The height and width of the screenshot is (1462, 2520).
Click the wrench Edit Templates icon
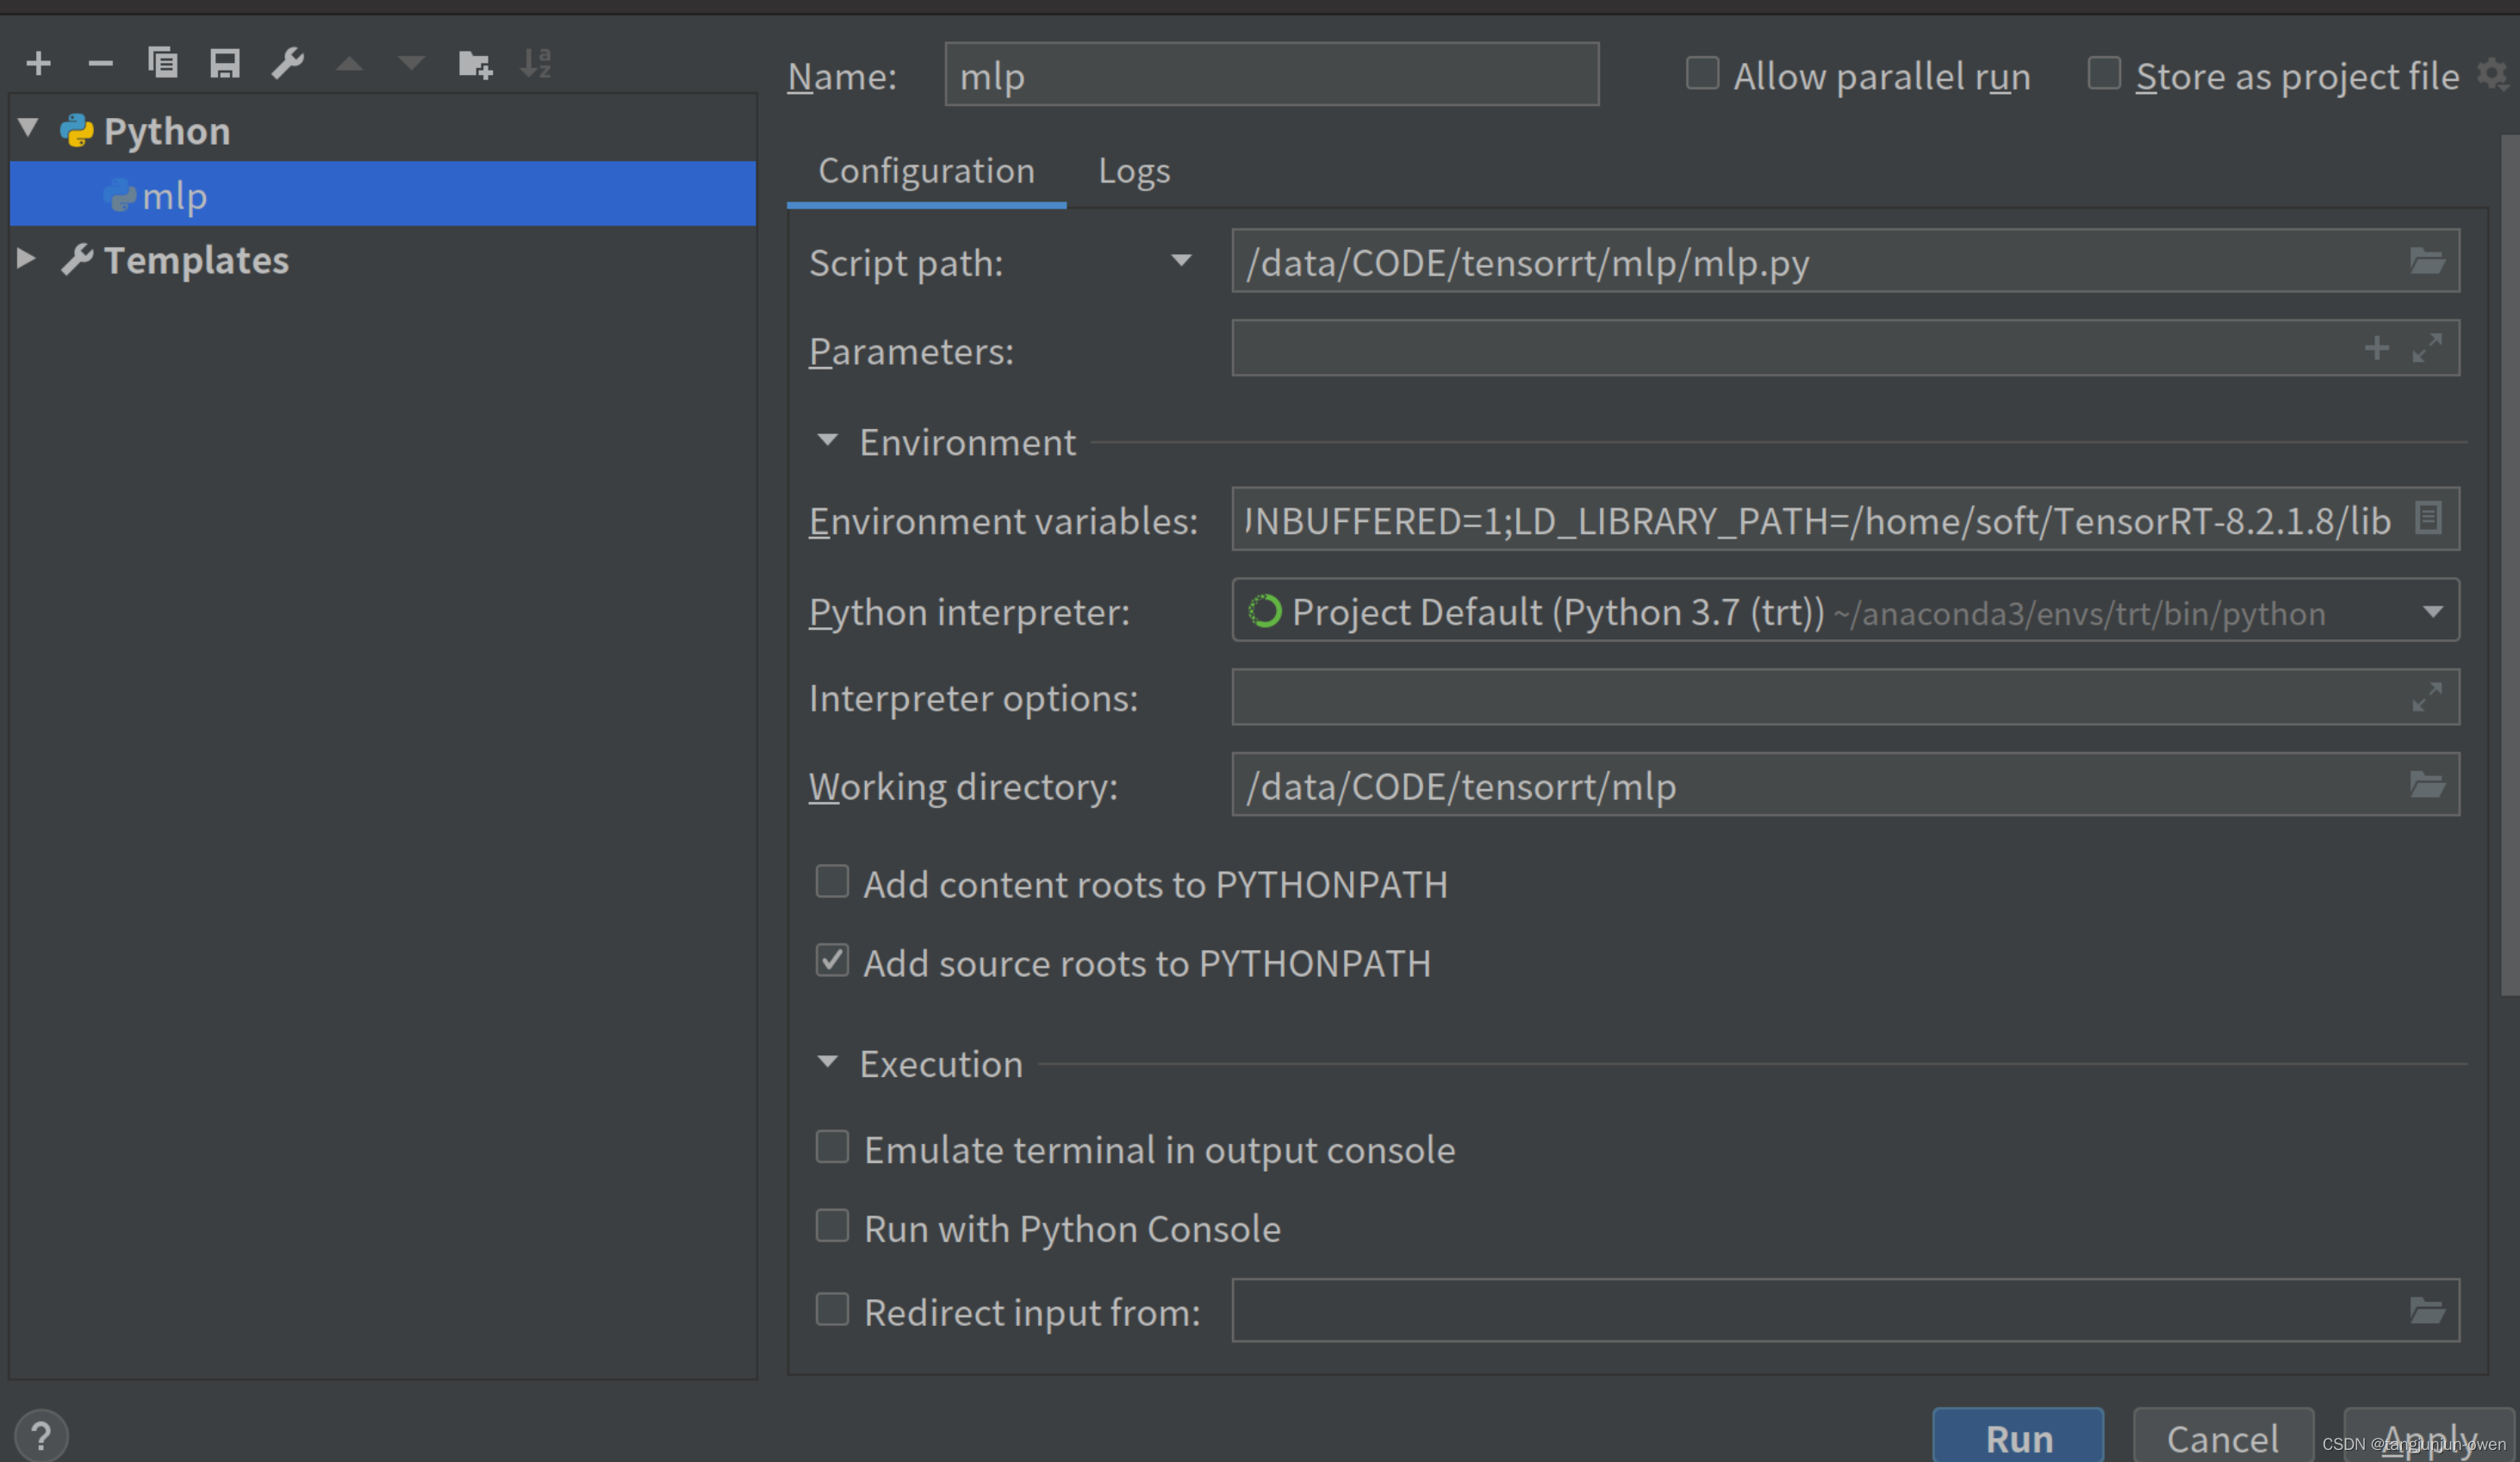point(288,64)
